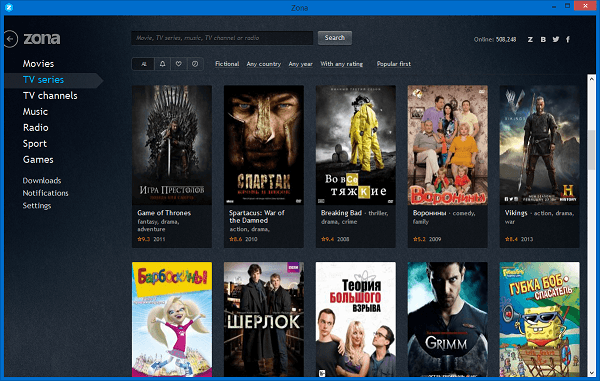Expand the Fictional genre filter

(227, 64)
